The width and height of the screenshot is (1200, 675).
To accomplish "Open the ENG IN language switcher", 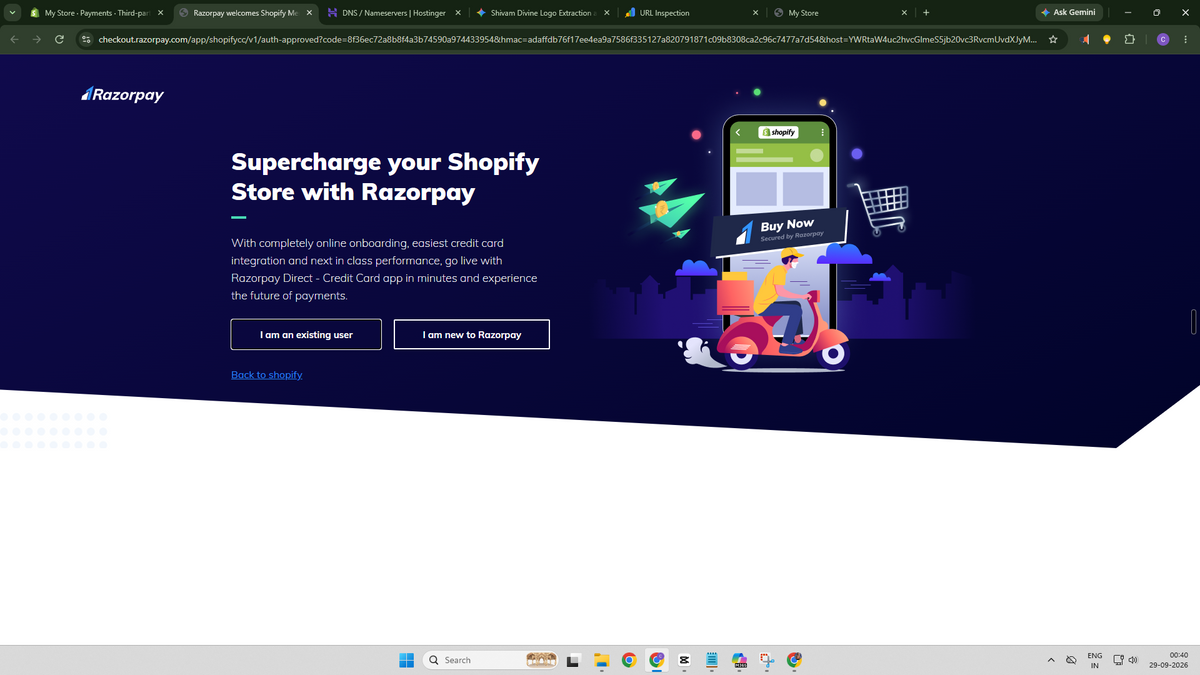I will coord(1095,660).
